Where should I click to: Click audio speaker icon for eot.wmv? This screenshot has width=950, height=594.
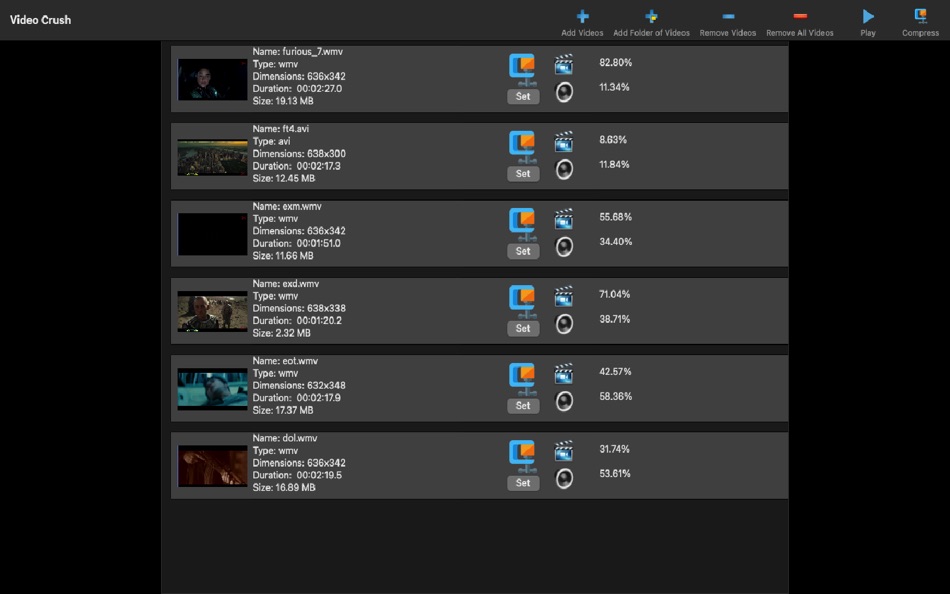564,401
